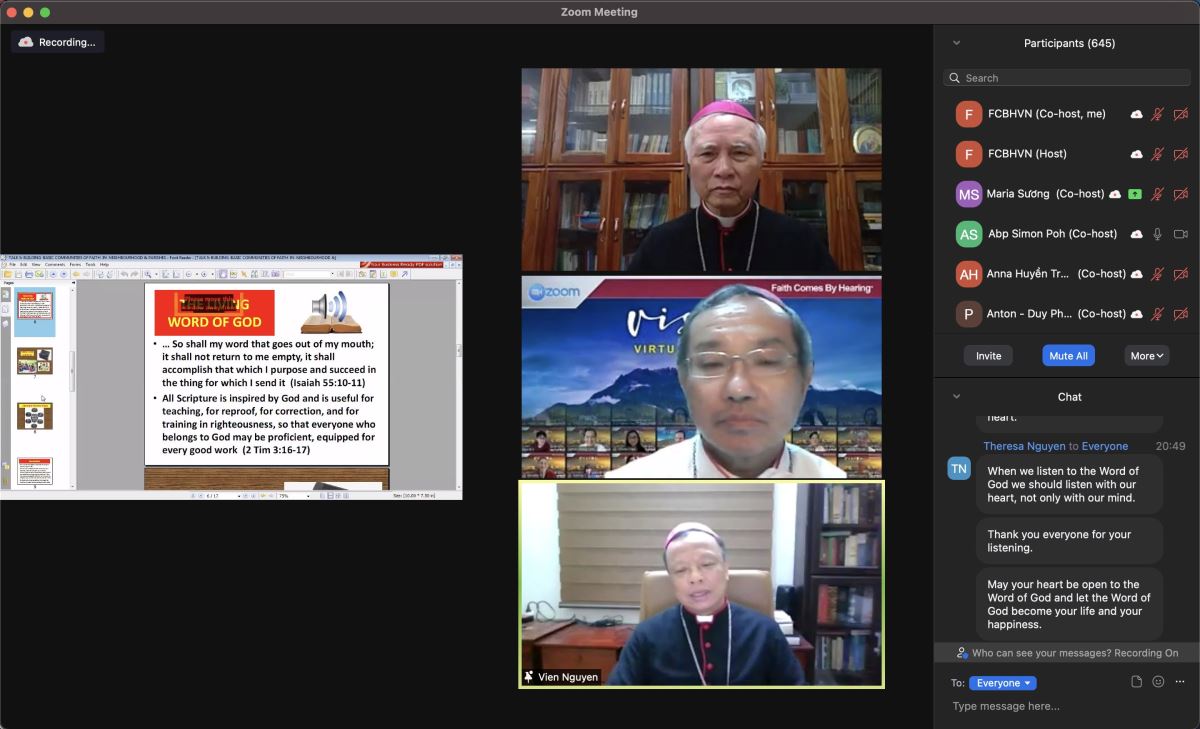
Task: Open Tools menu in Foxit Reader
Action: (90, 265)
